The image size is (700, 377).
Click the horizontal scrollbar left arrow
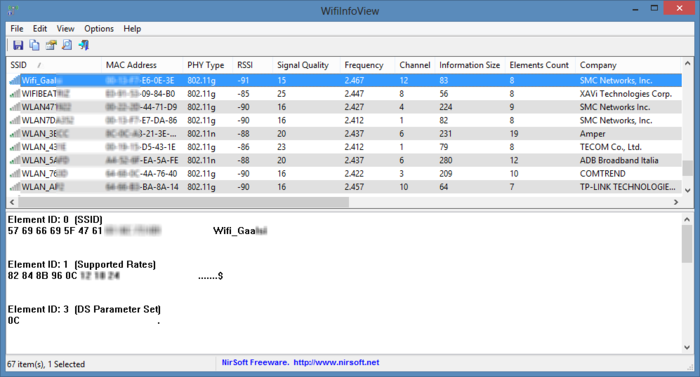12,202
